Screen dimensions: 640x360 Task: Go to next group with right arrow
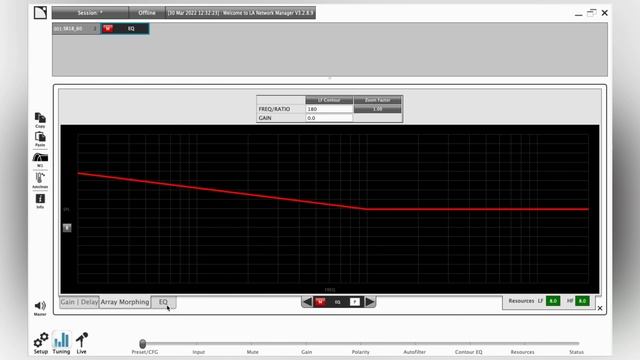(x=370, y=302)
